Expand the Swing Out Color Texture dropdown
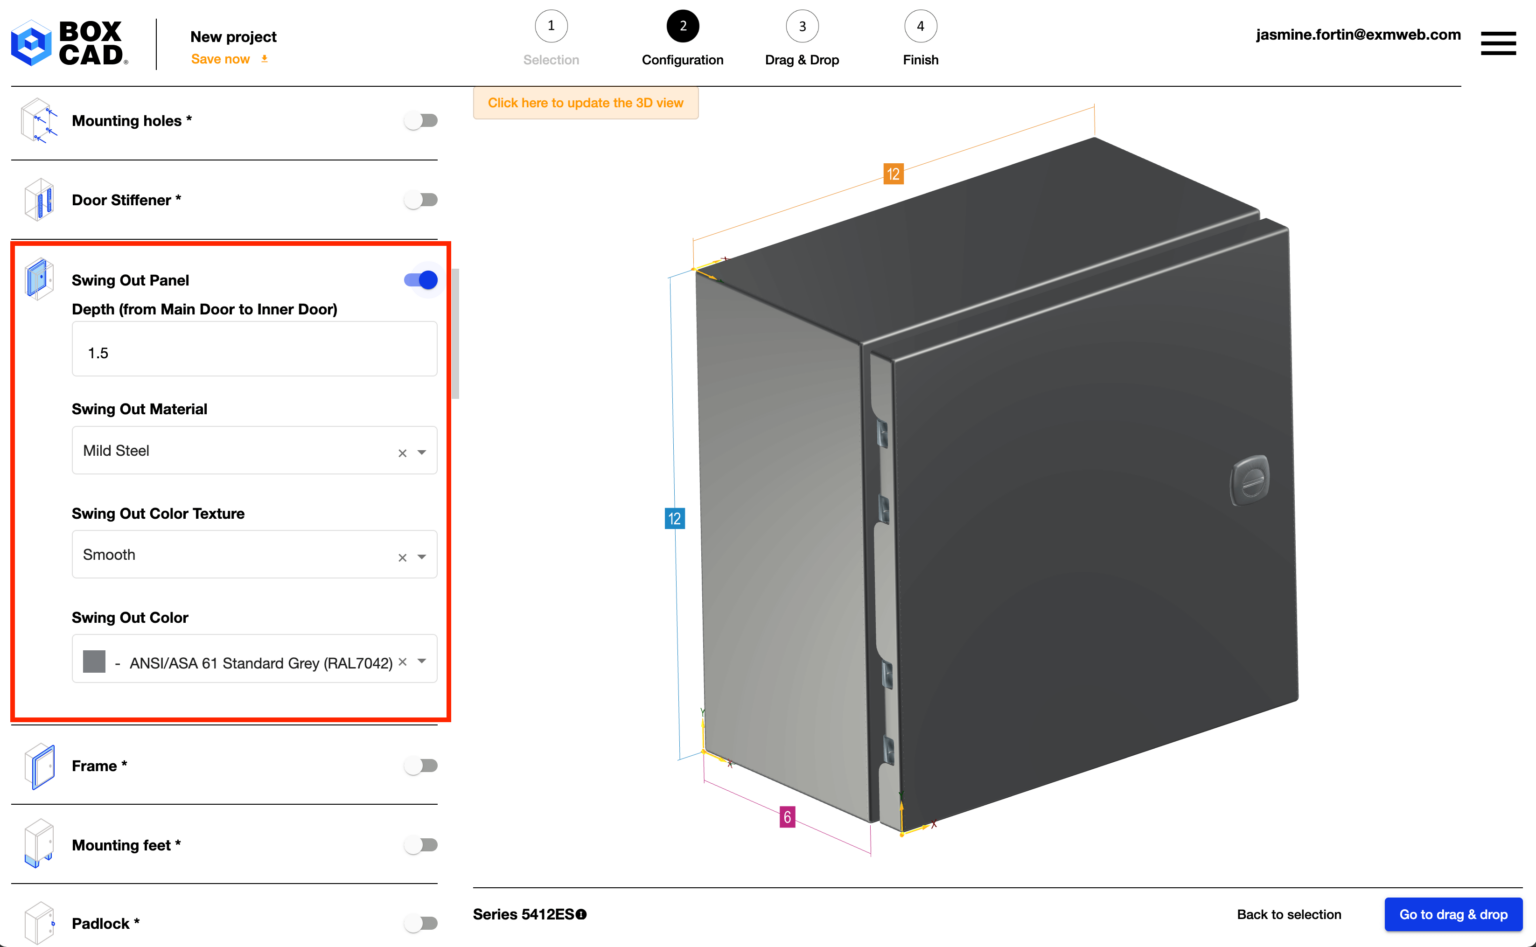 421,555
